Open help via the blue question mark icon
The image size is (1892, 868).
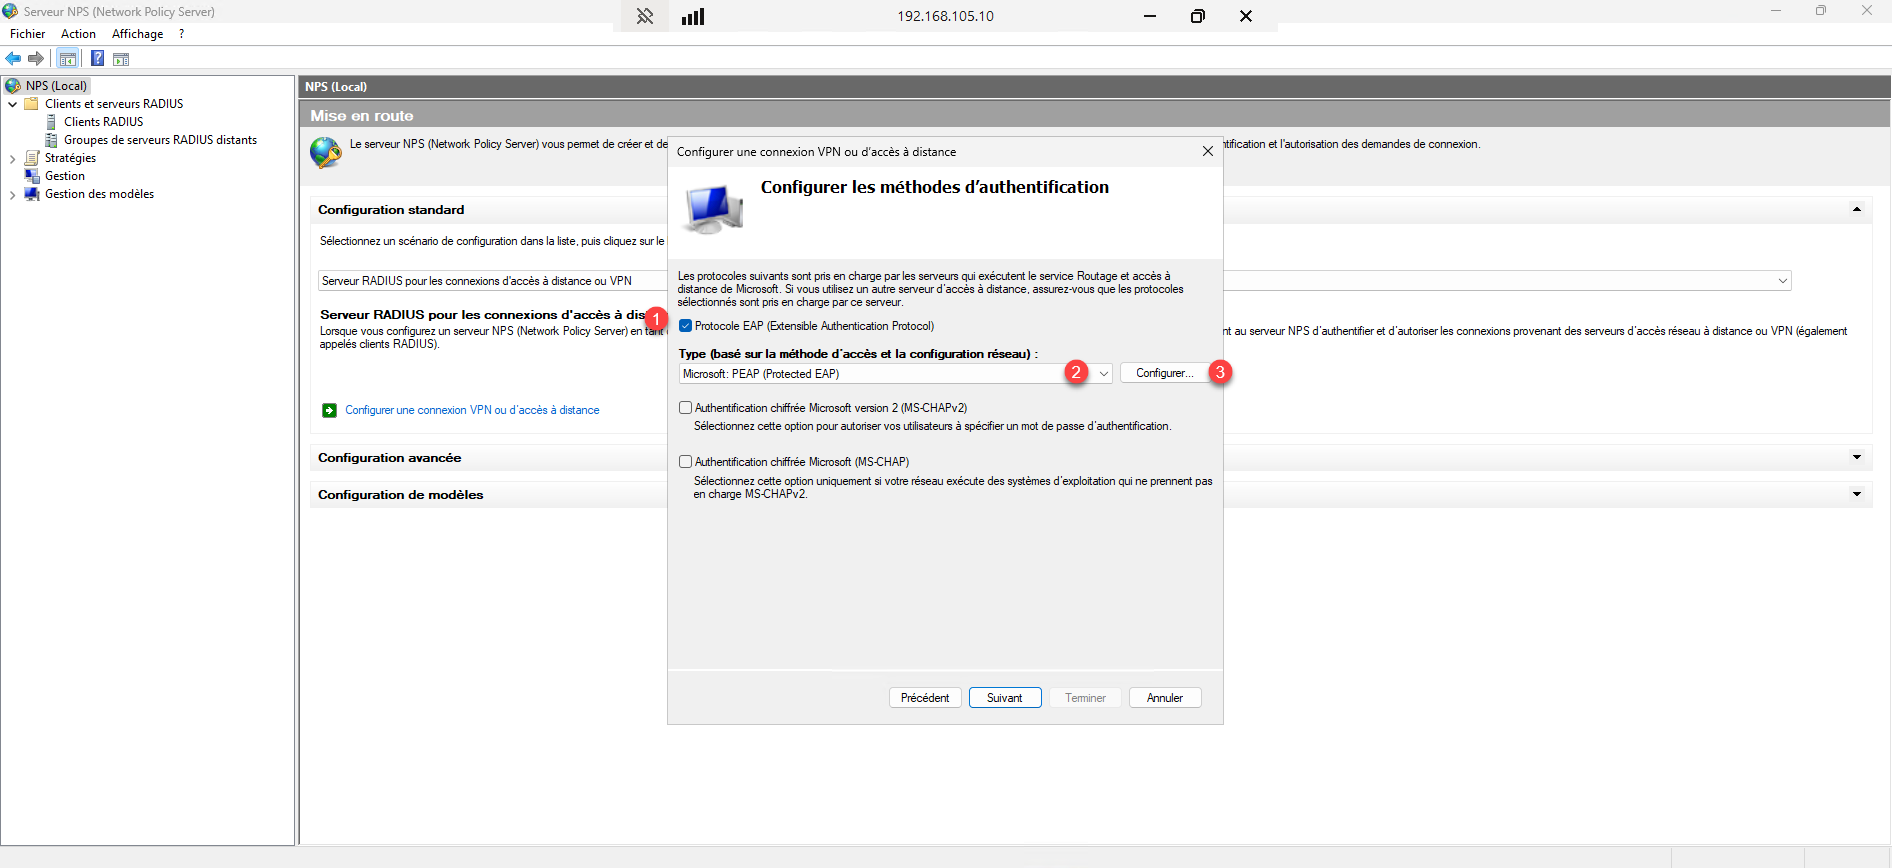pos(97,59)
